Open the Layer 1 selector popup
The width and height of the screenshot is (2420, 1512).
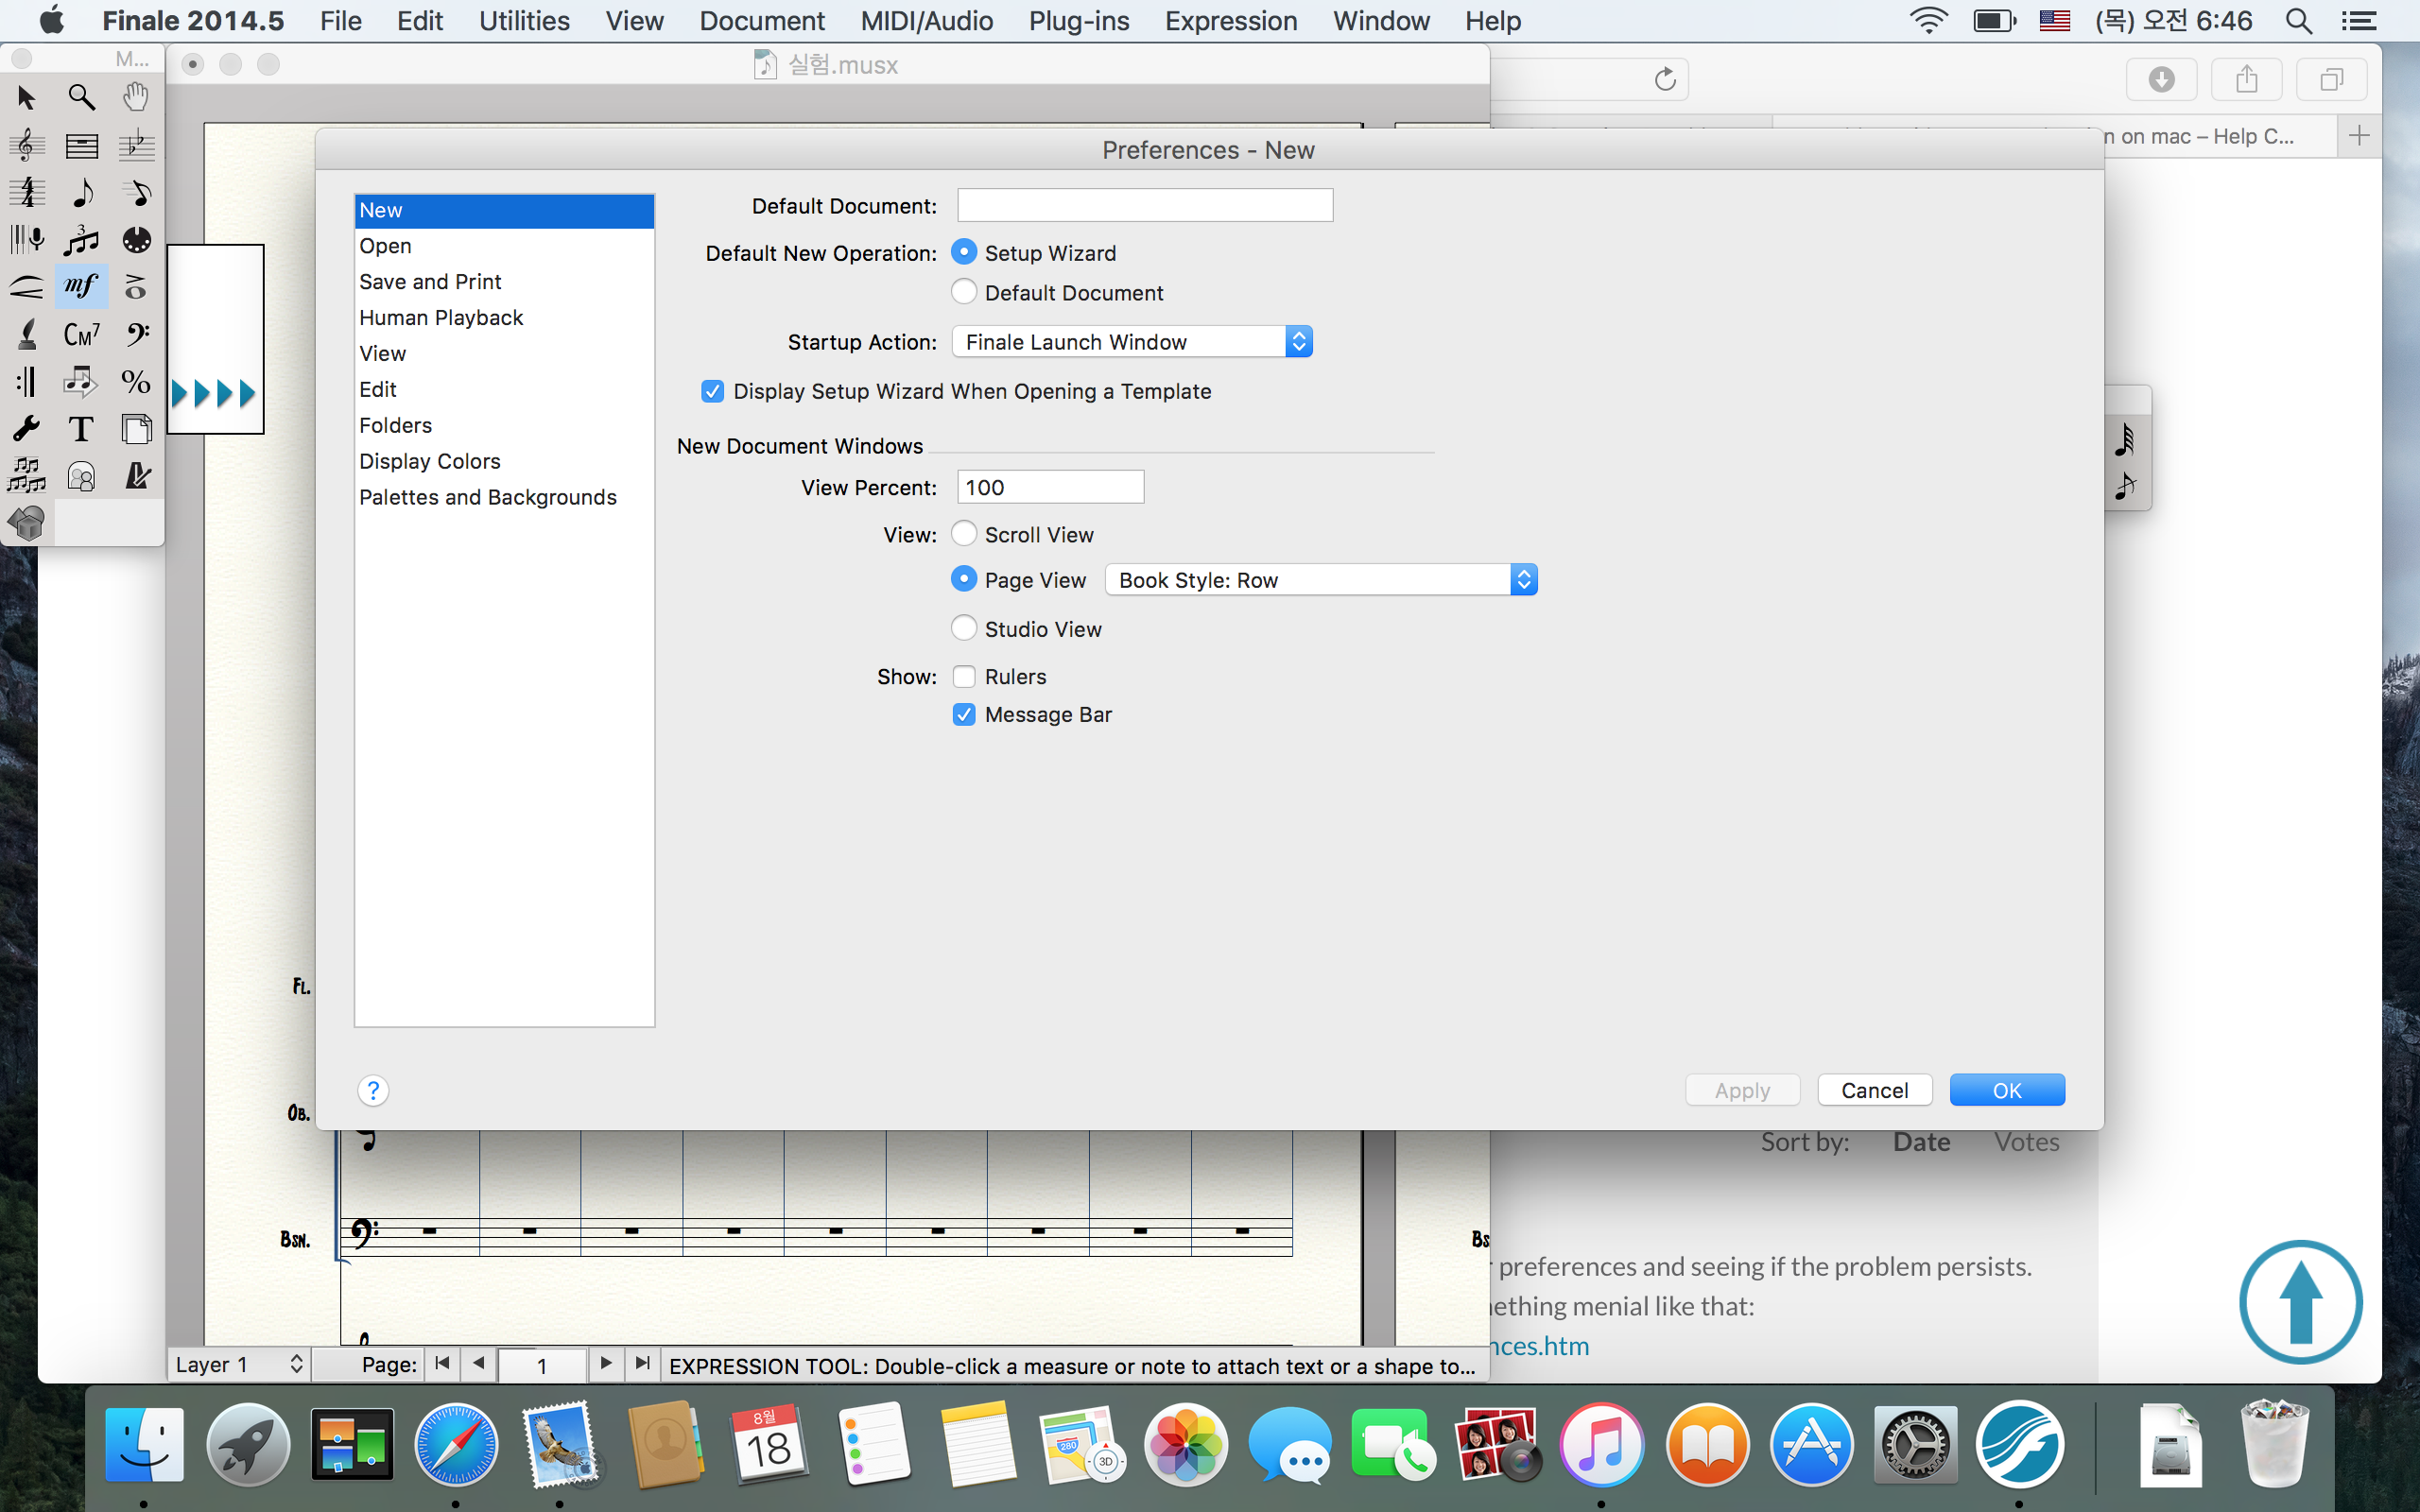239,1364
